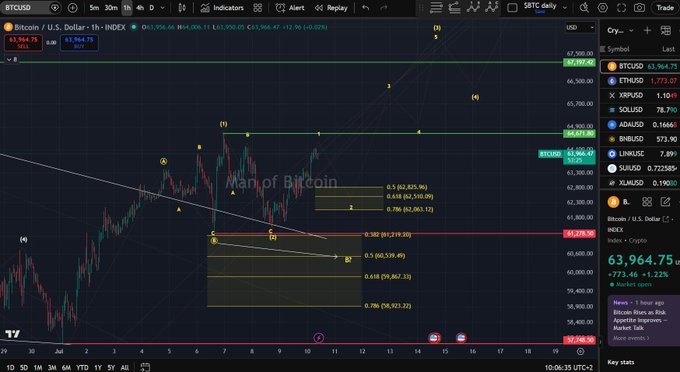
Task: Open the Indicators dialog
Action: click(x=222, y=8)
